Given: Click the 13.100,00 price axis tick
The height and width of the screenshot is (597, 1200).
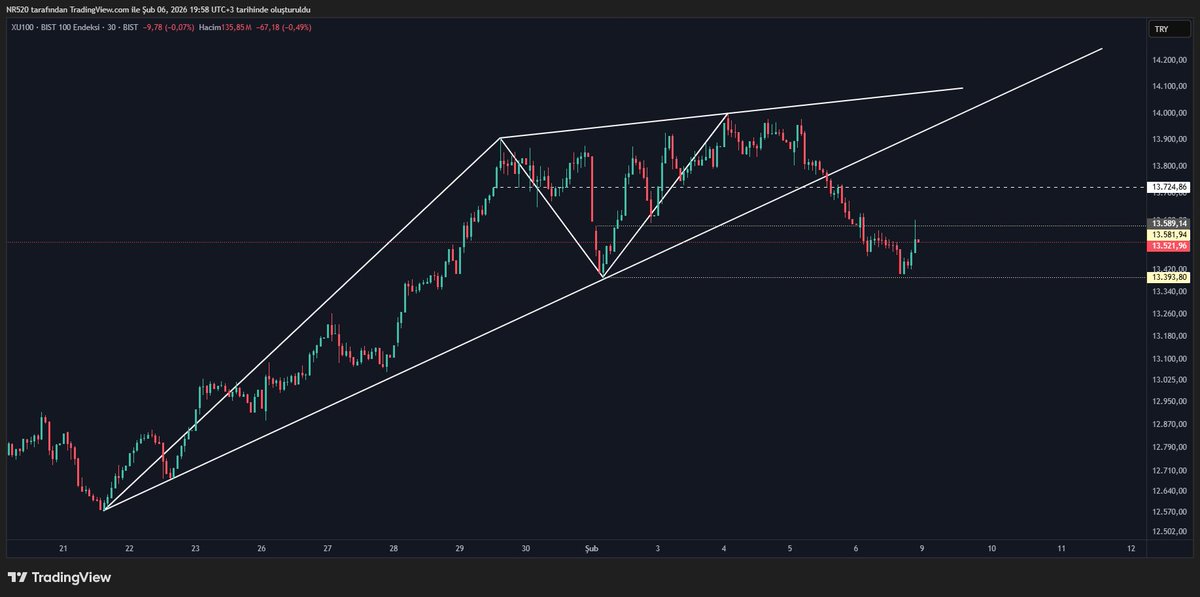Looking at the screenshot, I should point(1169,358).
